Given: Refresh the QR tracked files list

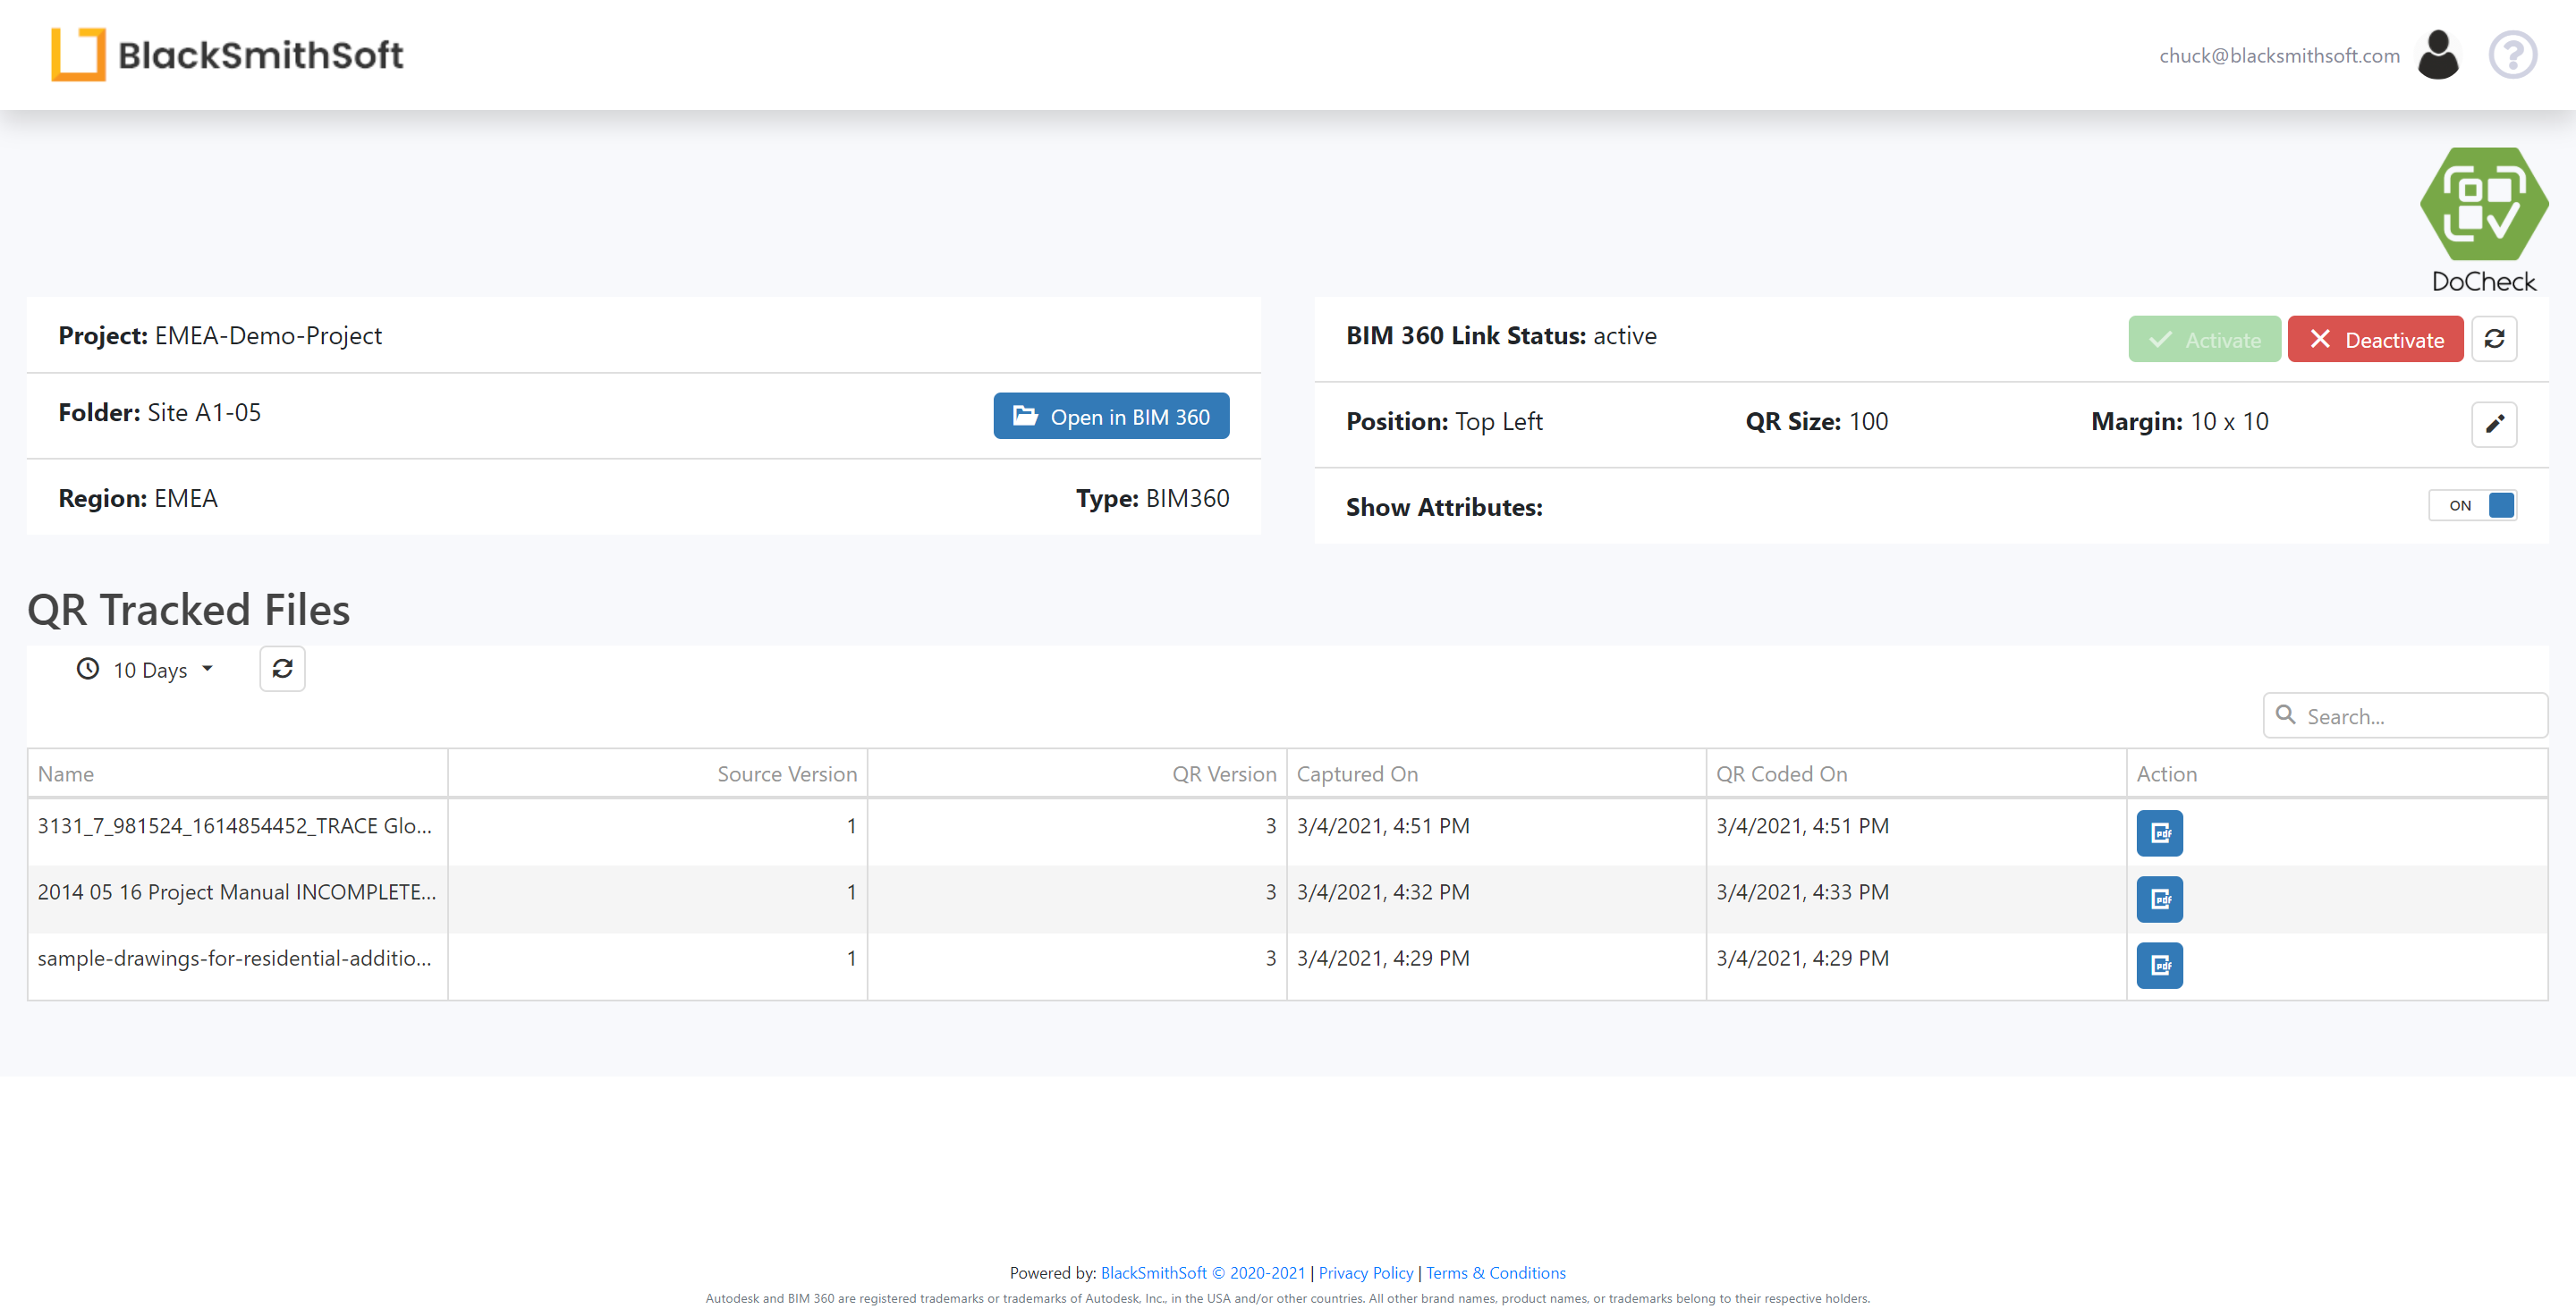Looking at the screenshot, I should tap(282, 668).
